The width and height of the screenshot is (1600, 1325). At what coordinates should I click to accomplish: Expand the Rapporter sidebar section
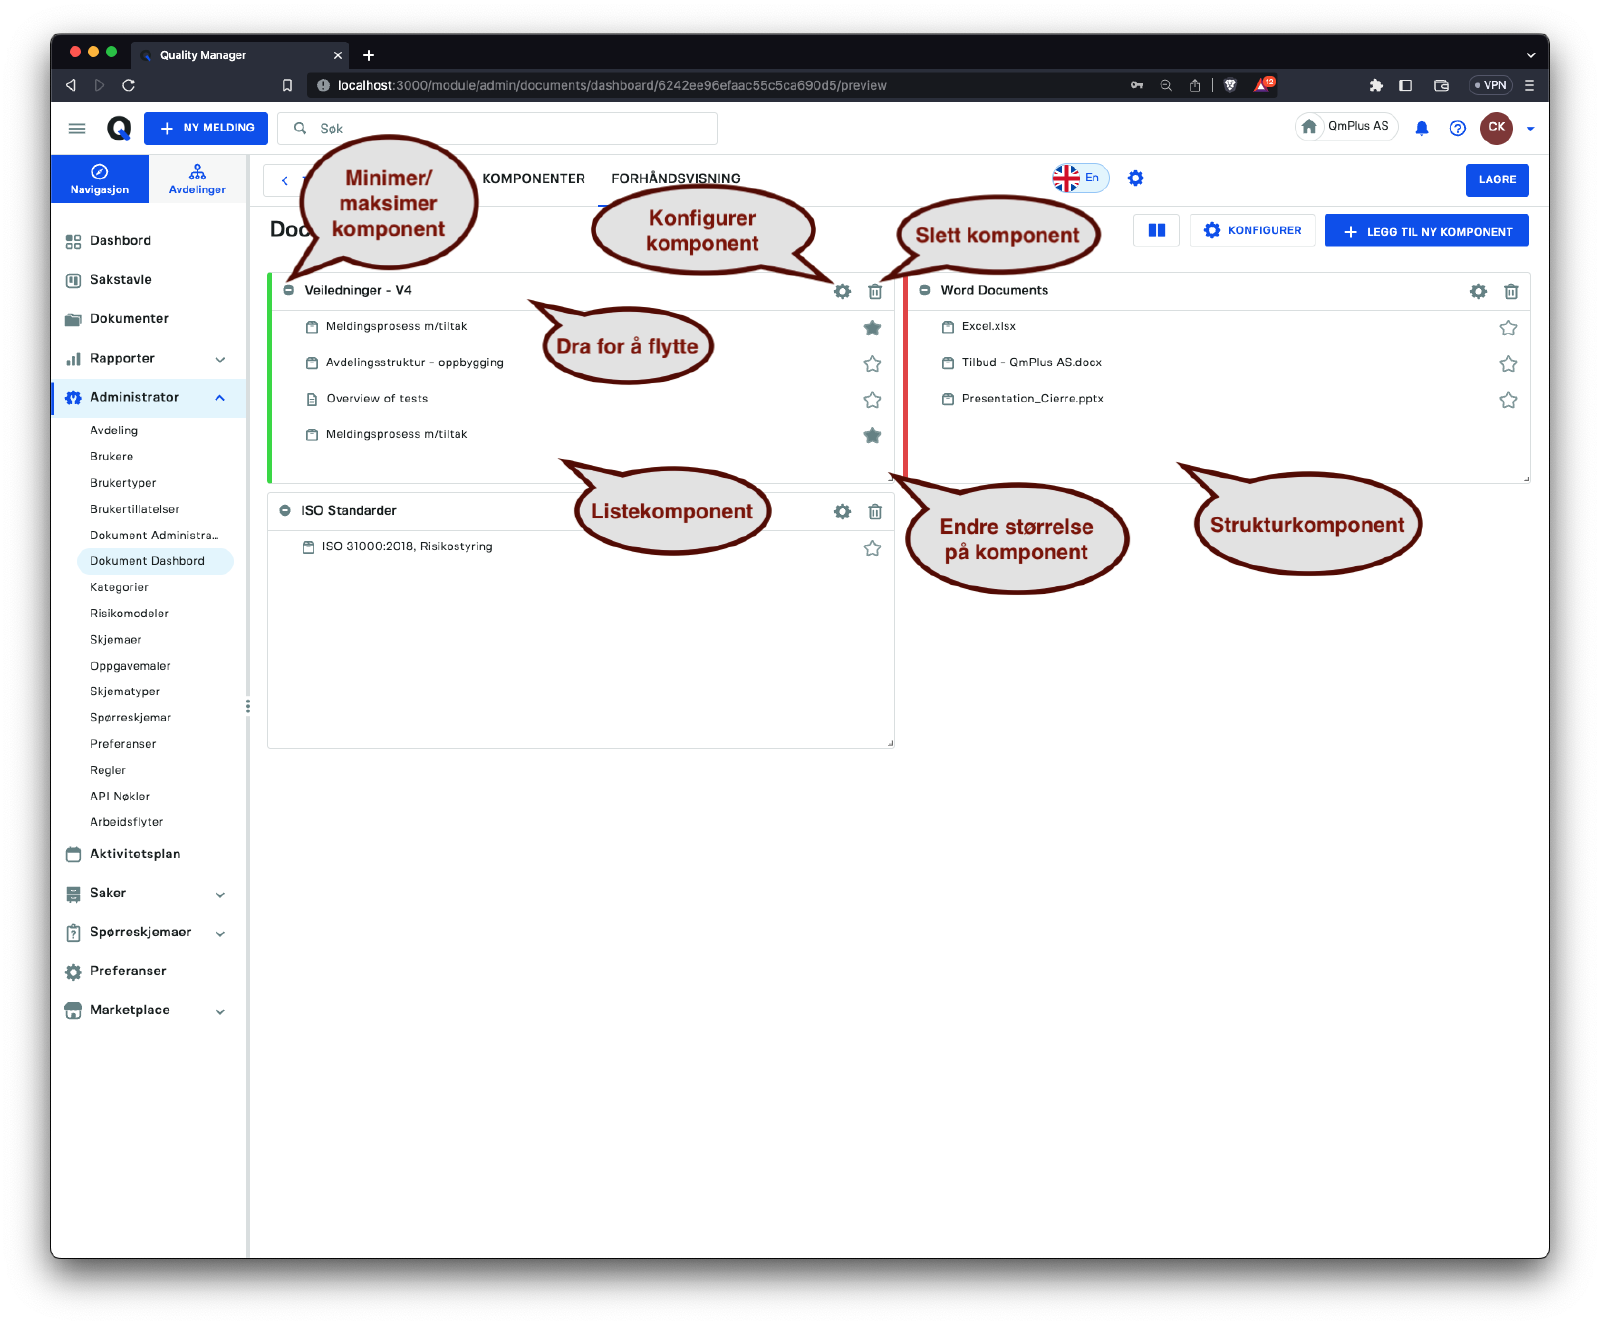(220, 359)
